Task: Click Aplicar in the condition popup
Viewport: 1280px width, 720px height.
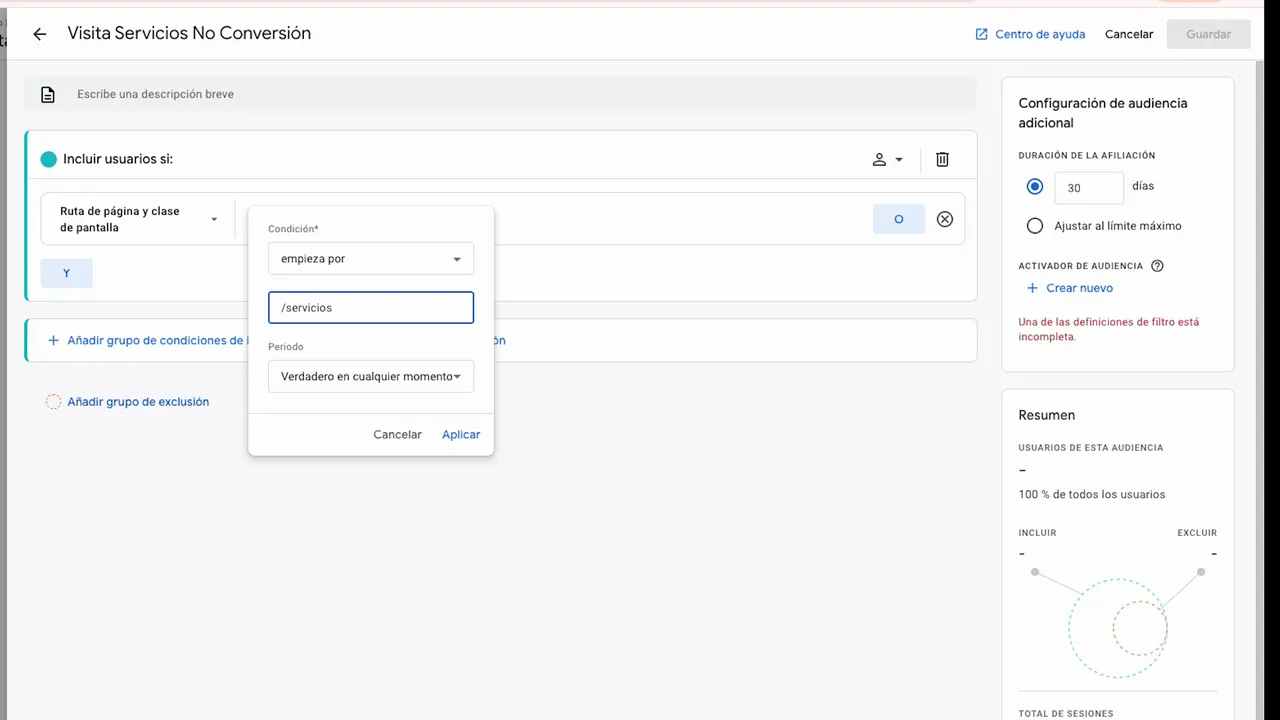Action: [461, 434]
